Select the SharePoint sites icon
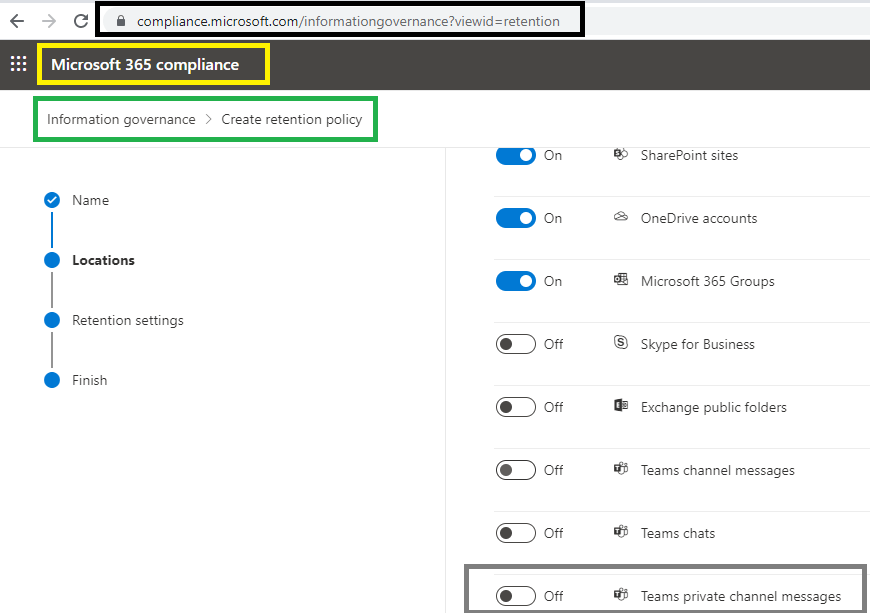870x613 pixels. 619,155
